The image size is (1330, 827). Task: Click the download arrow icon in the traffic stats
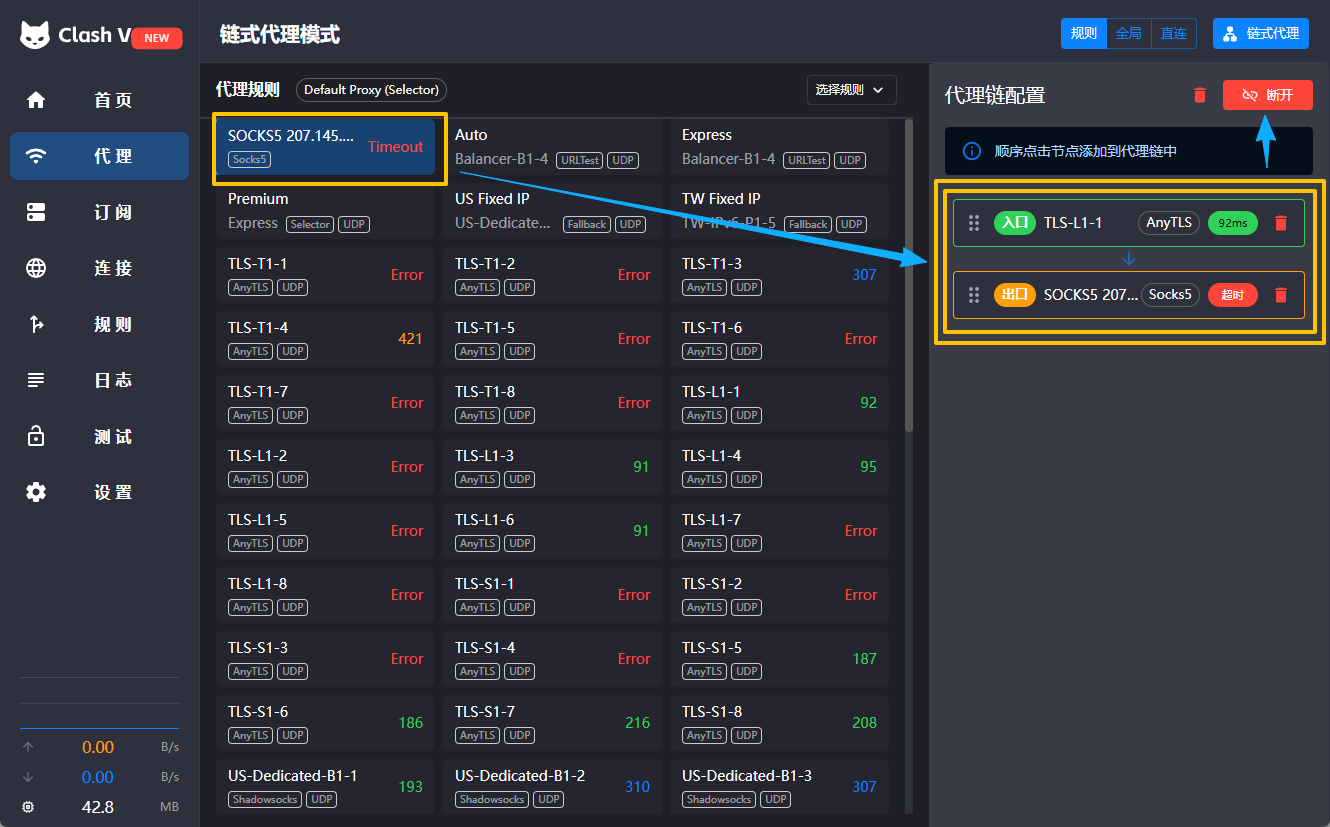(x=28, y=777)
